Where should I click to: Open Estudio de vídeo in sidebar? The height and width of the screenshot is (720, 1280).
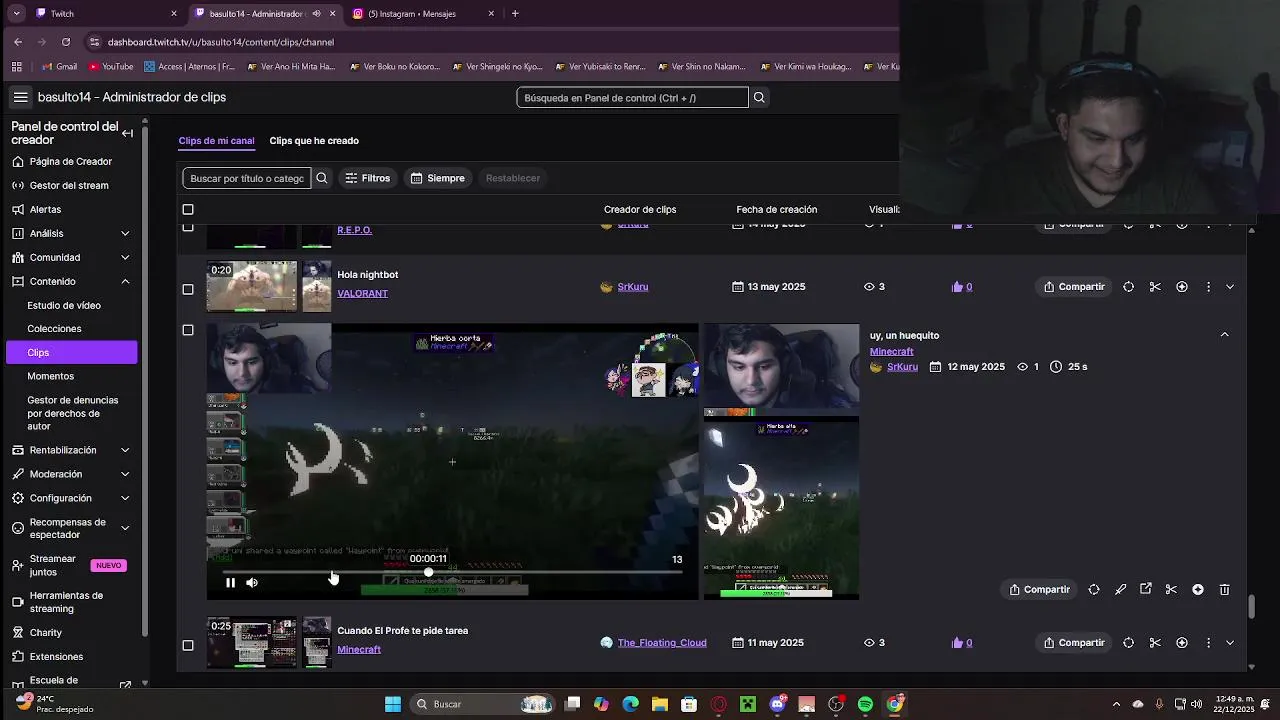tap(64, 305)
